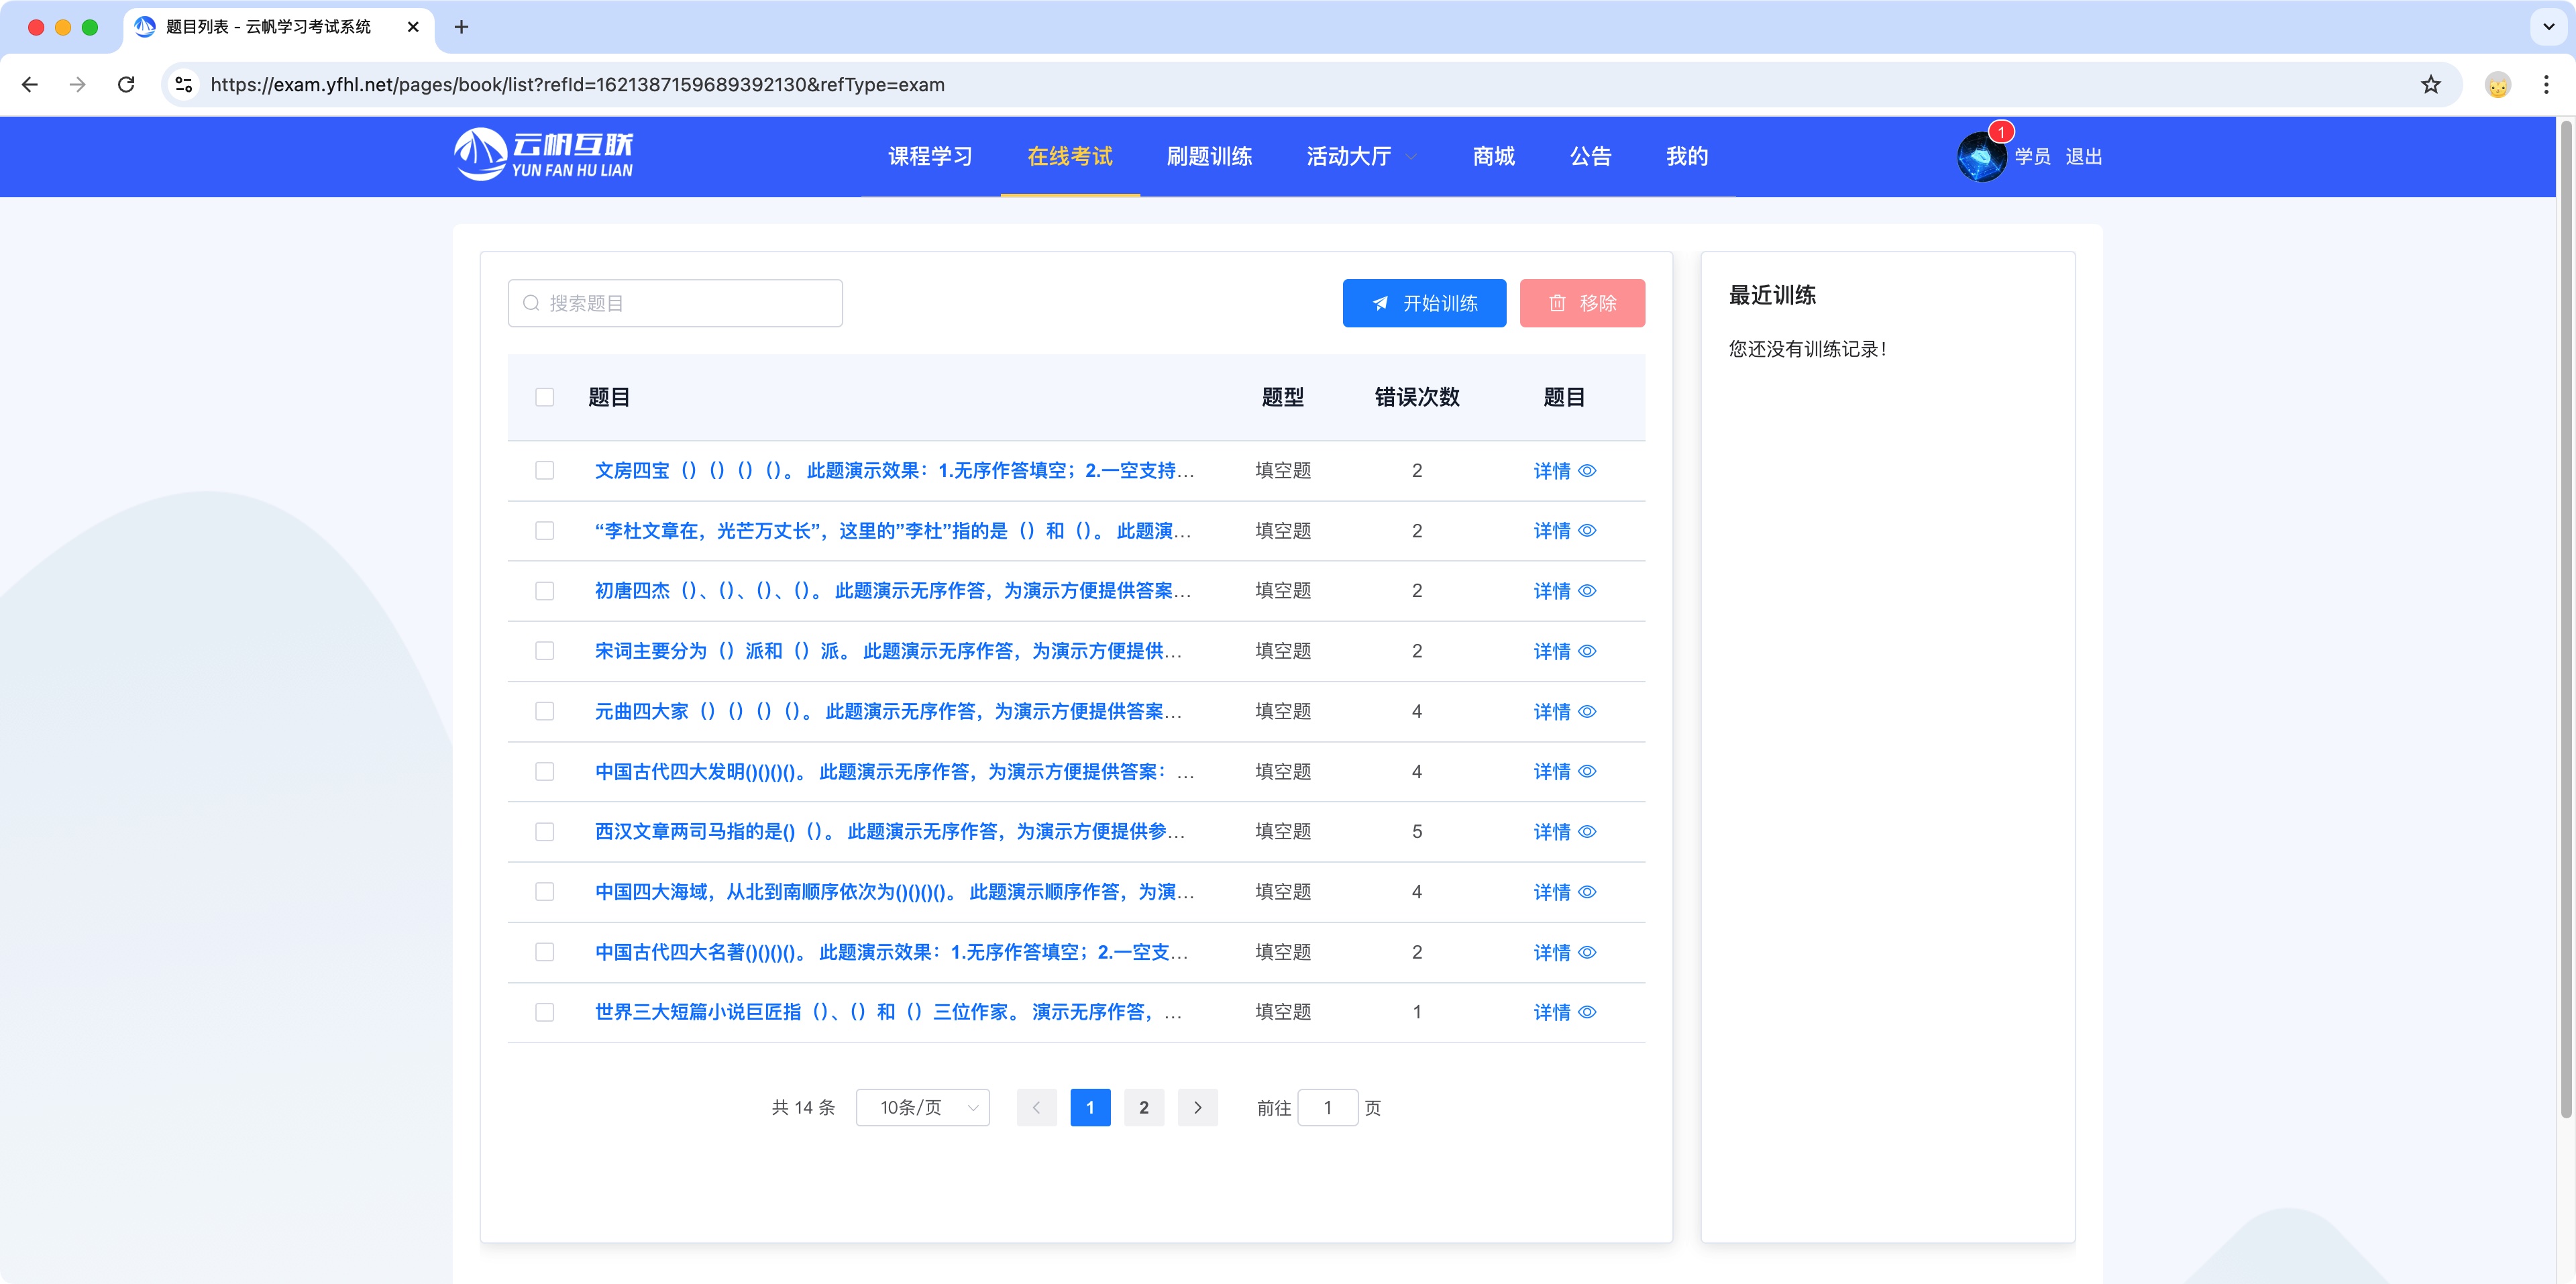2576x1284 pixels.
Task: Click the 退出 logout link
Action: 2083,156
